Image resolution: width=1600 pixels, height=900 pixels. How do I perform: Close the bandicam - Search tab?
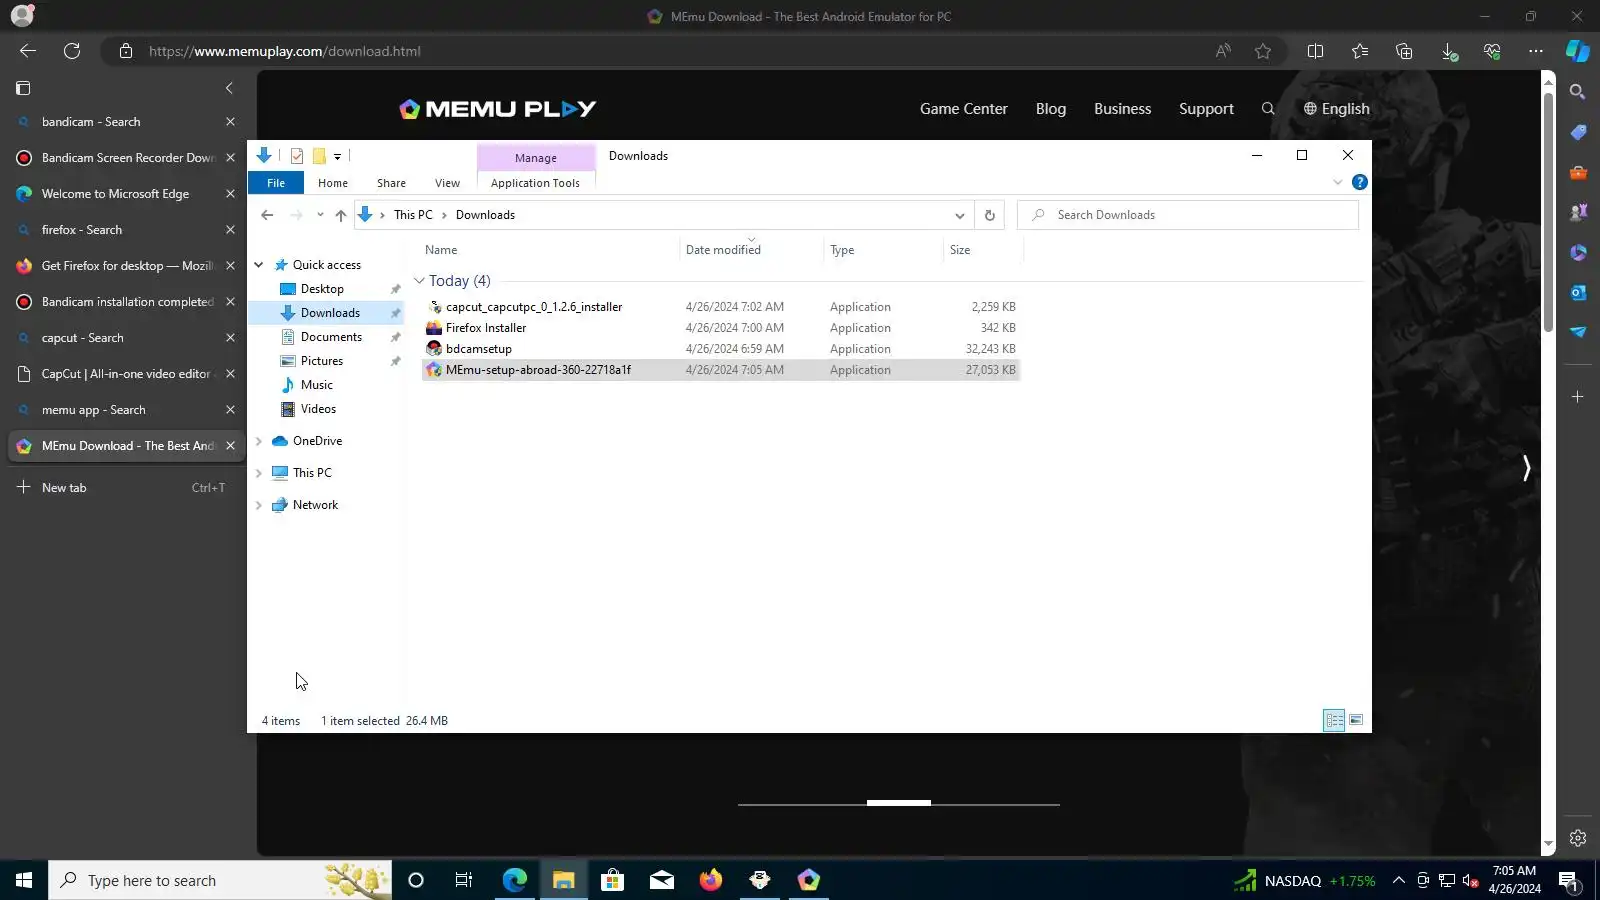click(230, 122)
